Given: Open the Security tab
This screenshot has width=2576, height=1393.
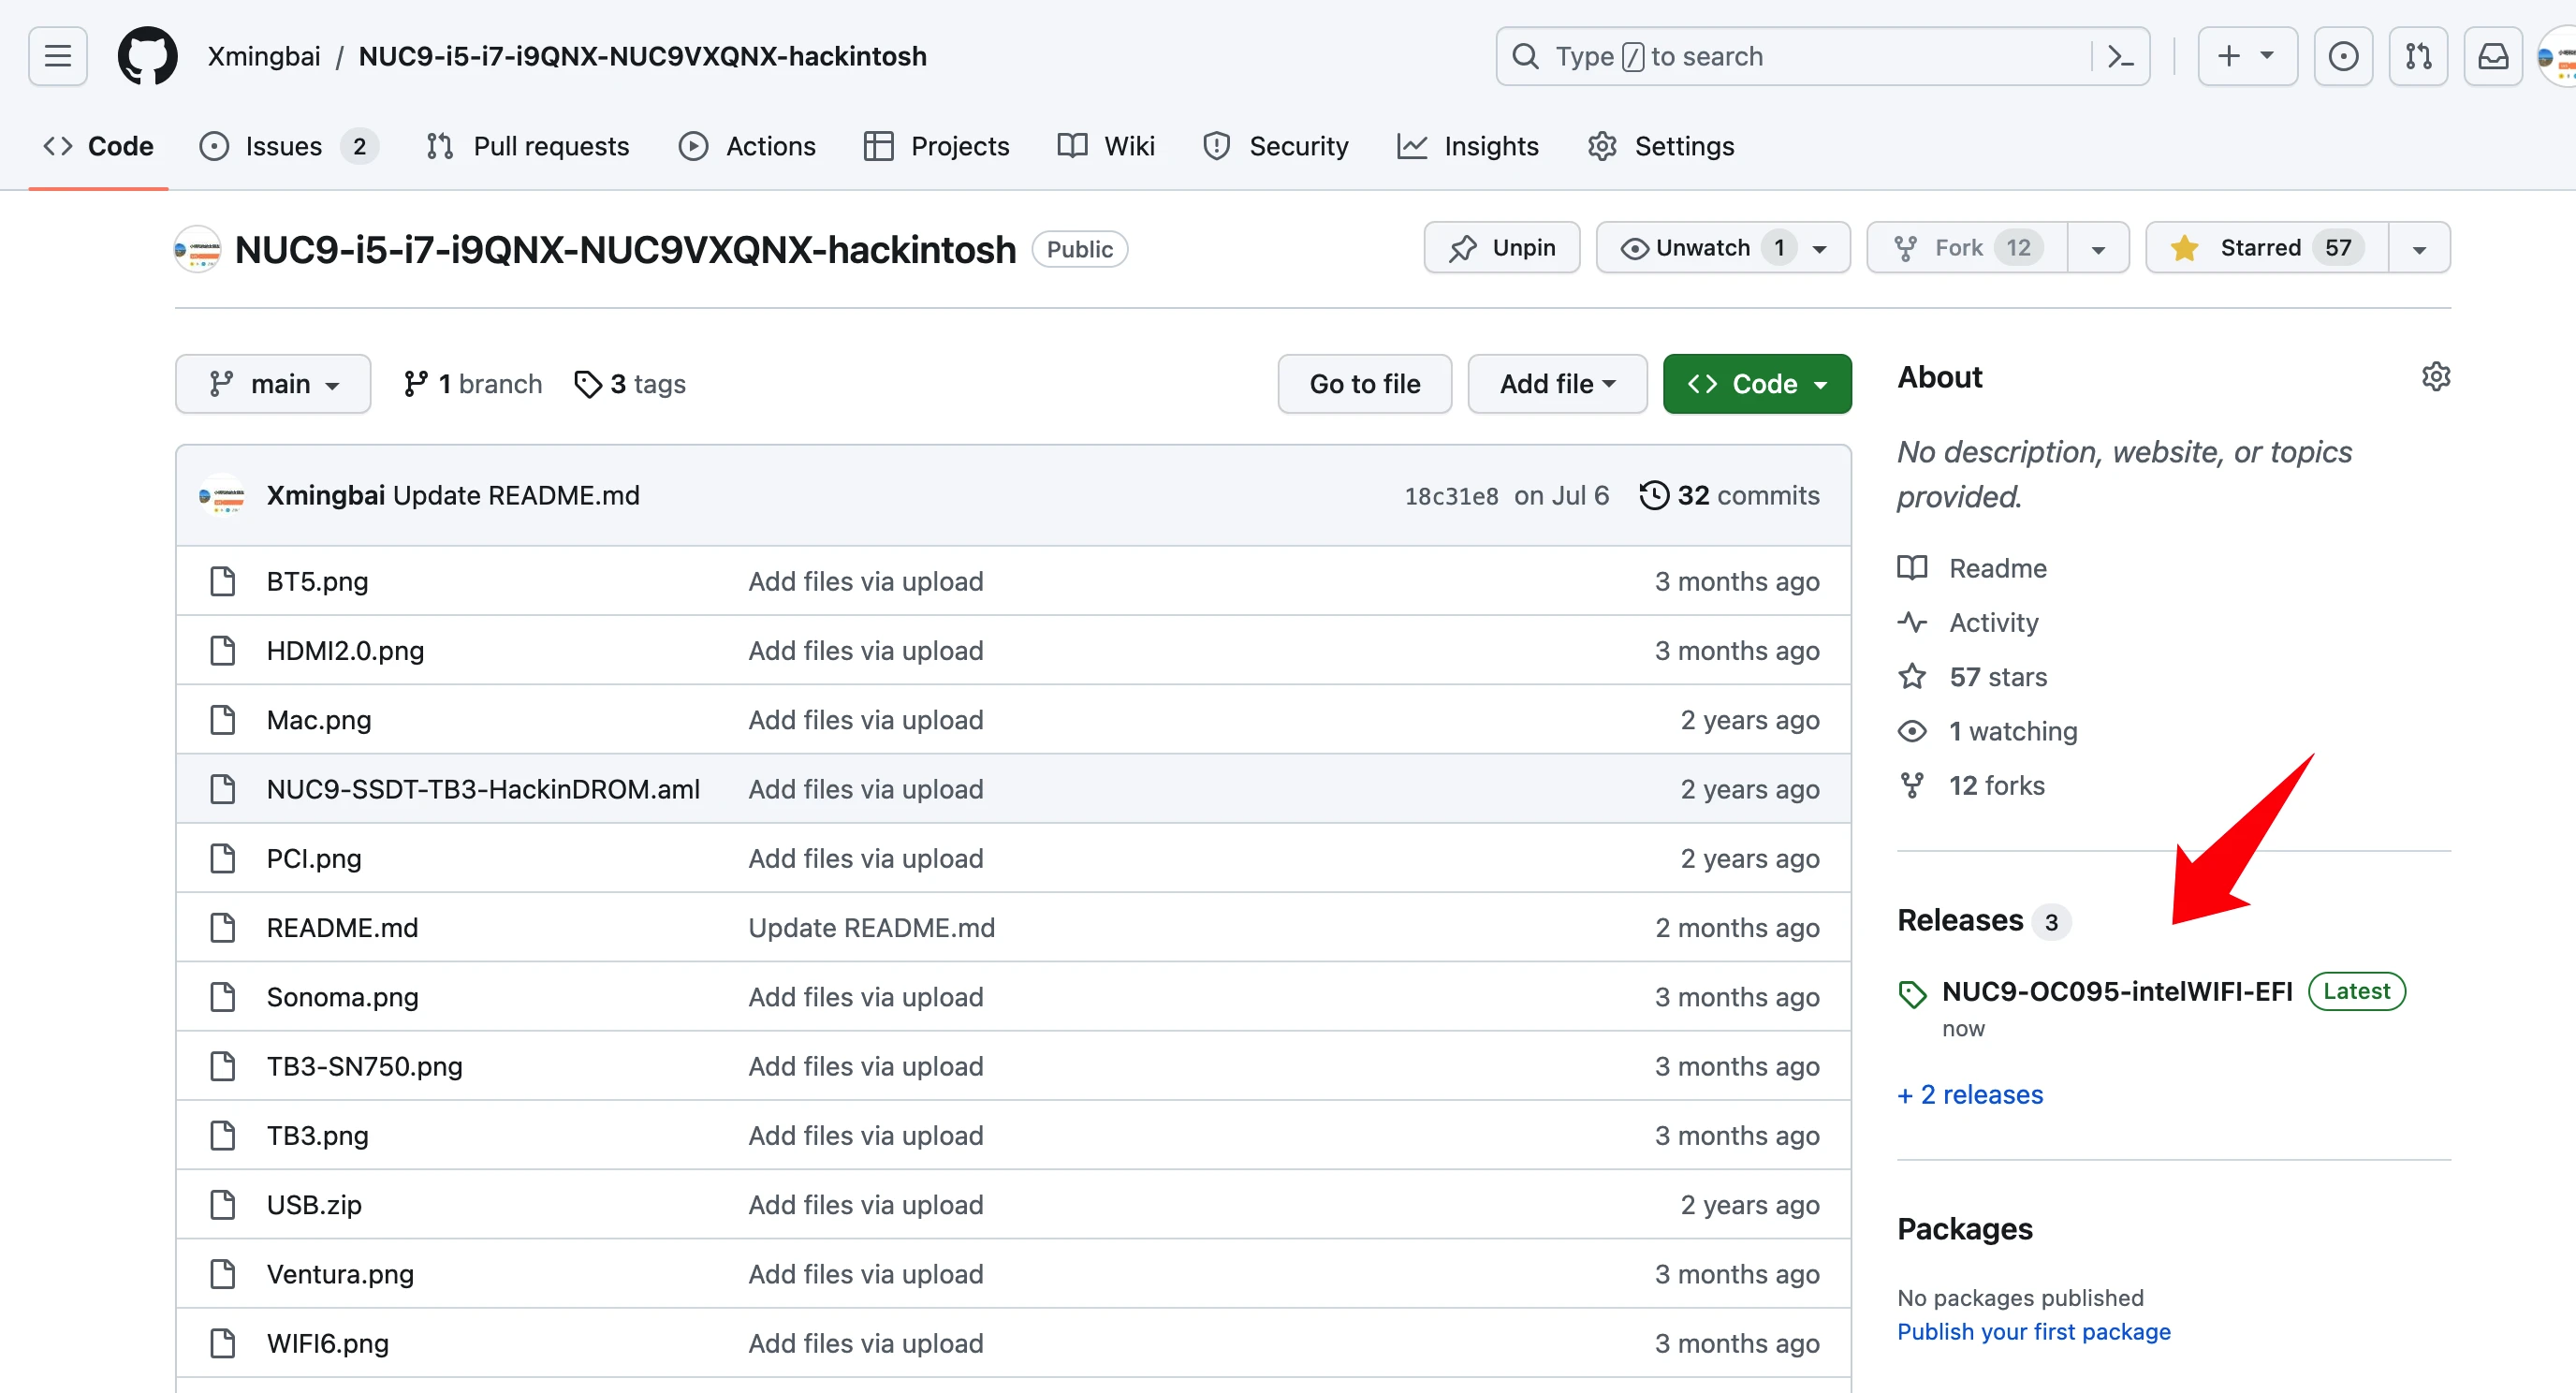Looking at the screenshot, I should click(1276, 146).
